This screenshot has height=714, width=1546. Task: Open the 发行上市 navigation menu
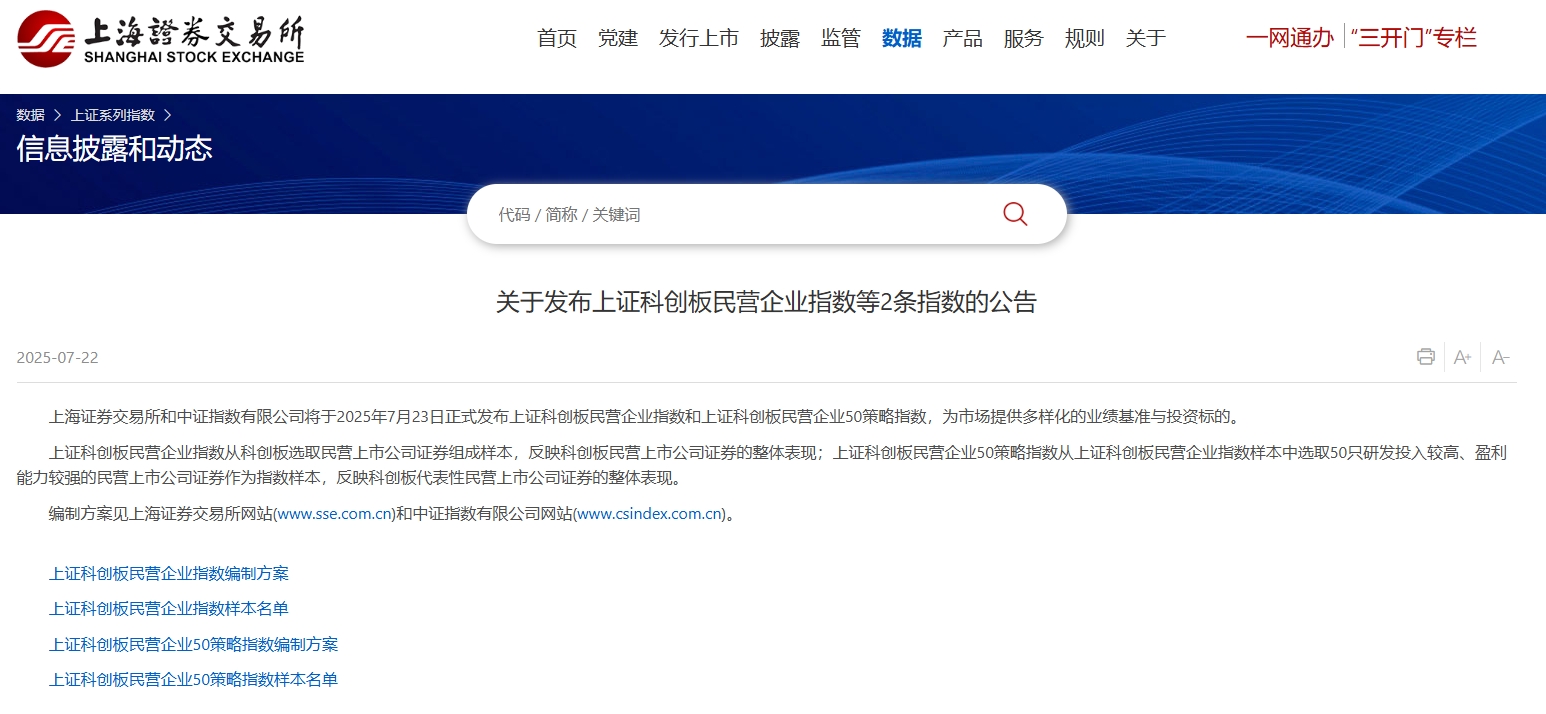[x=698, y=39]
